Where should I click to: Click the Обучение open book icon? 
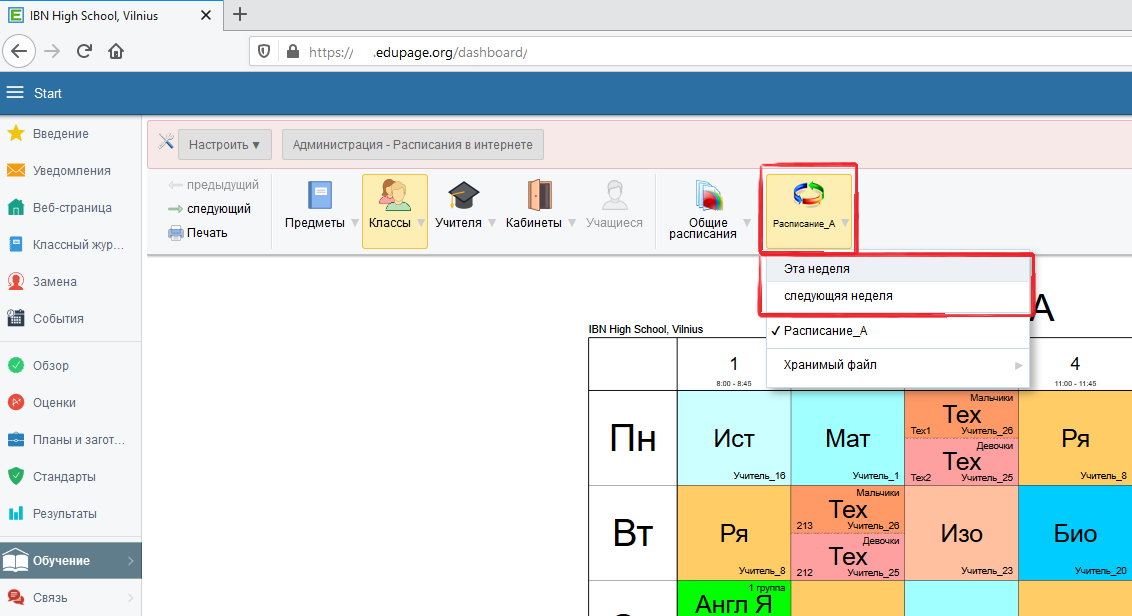pos(15,560)
